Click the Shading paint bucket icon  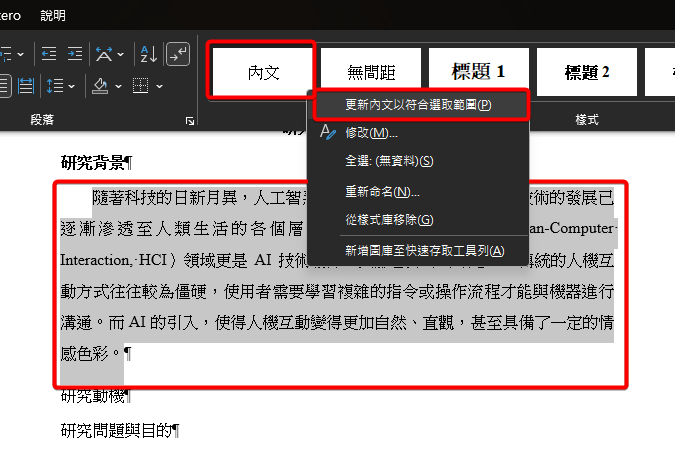point(100,86)
